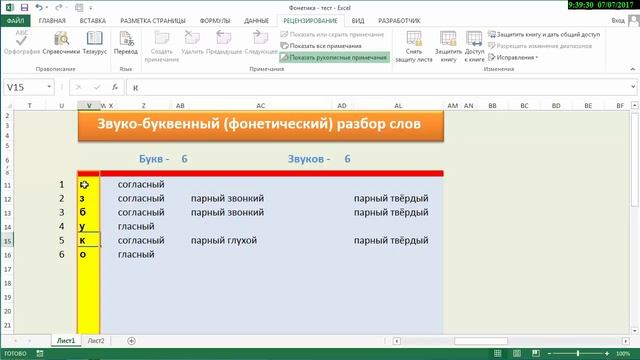640x360 pixels.
Task: Open the Исправления dropdown
Action: pyautogui.click(x=513, y=57)
